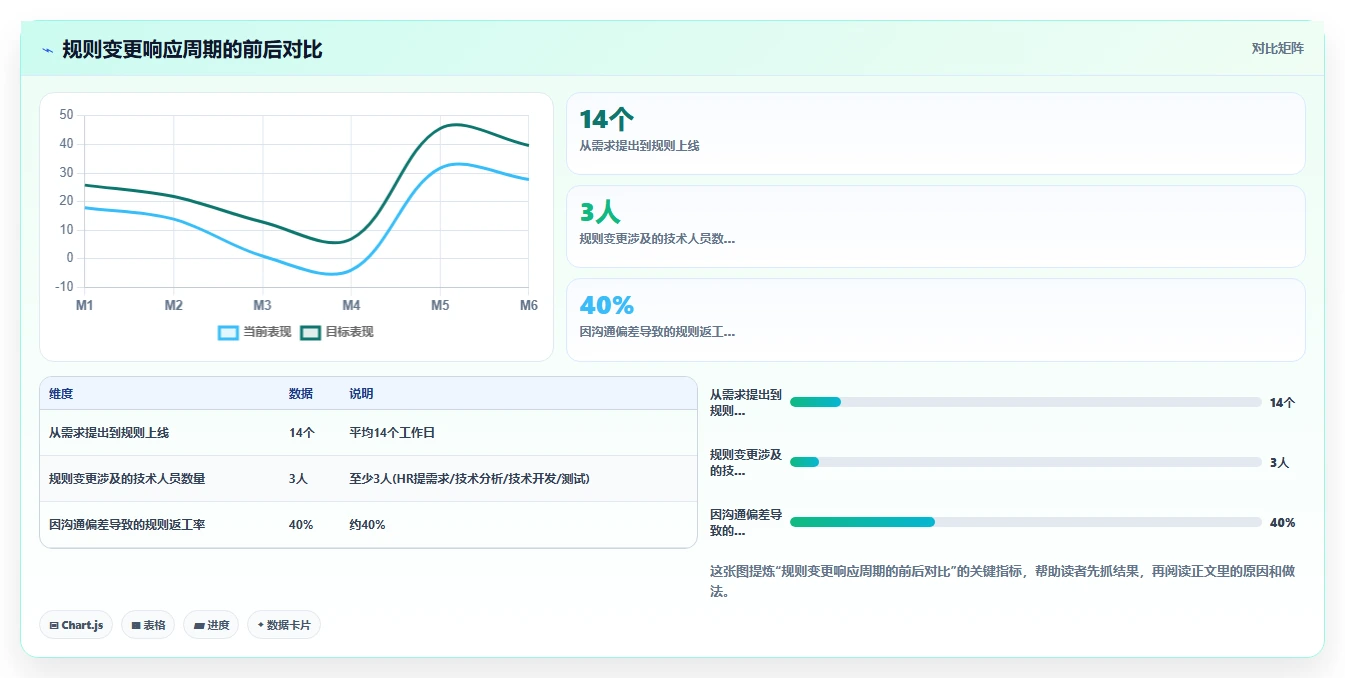Click the 进度 tag icon
Screen dimensions: 1345x678
(199, 625)
